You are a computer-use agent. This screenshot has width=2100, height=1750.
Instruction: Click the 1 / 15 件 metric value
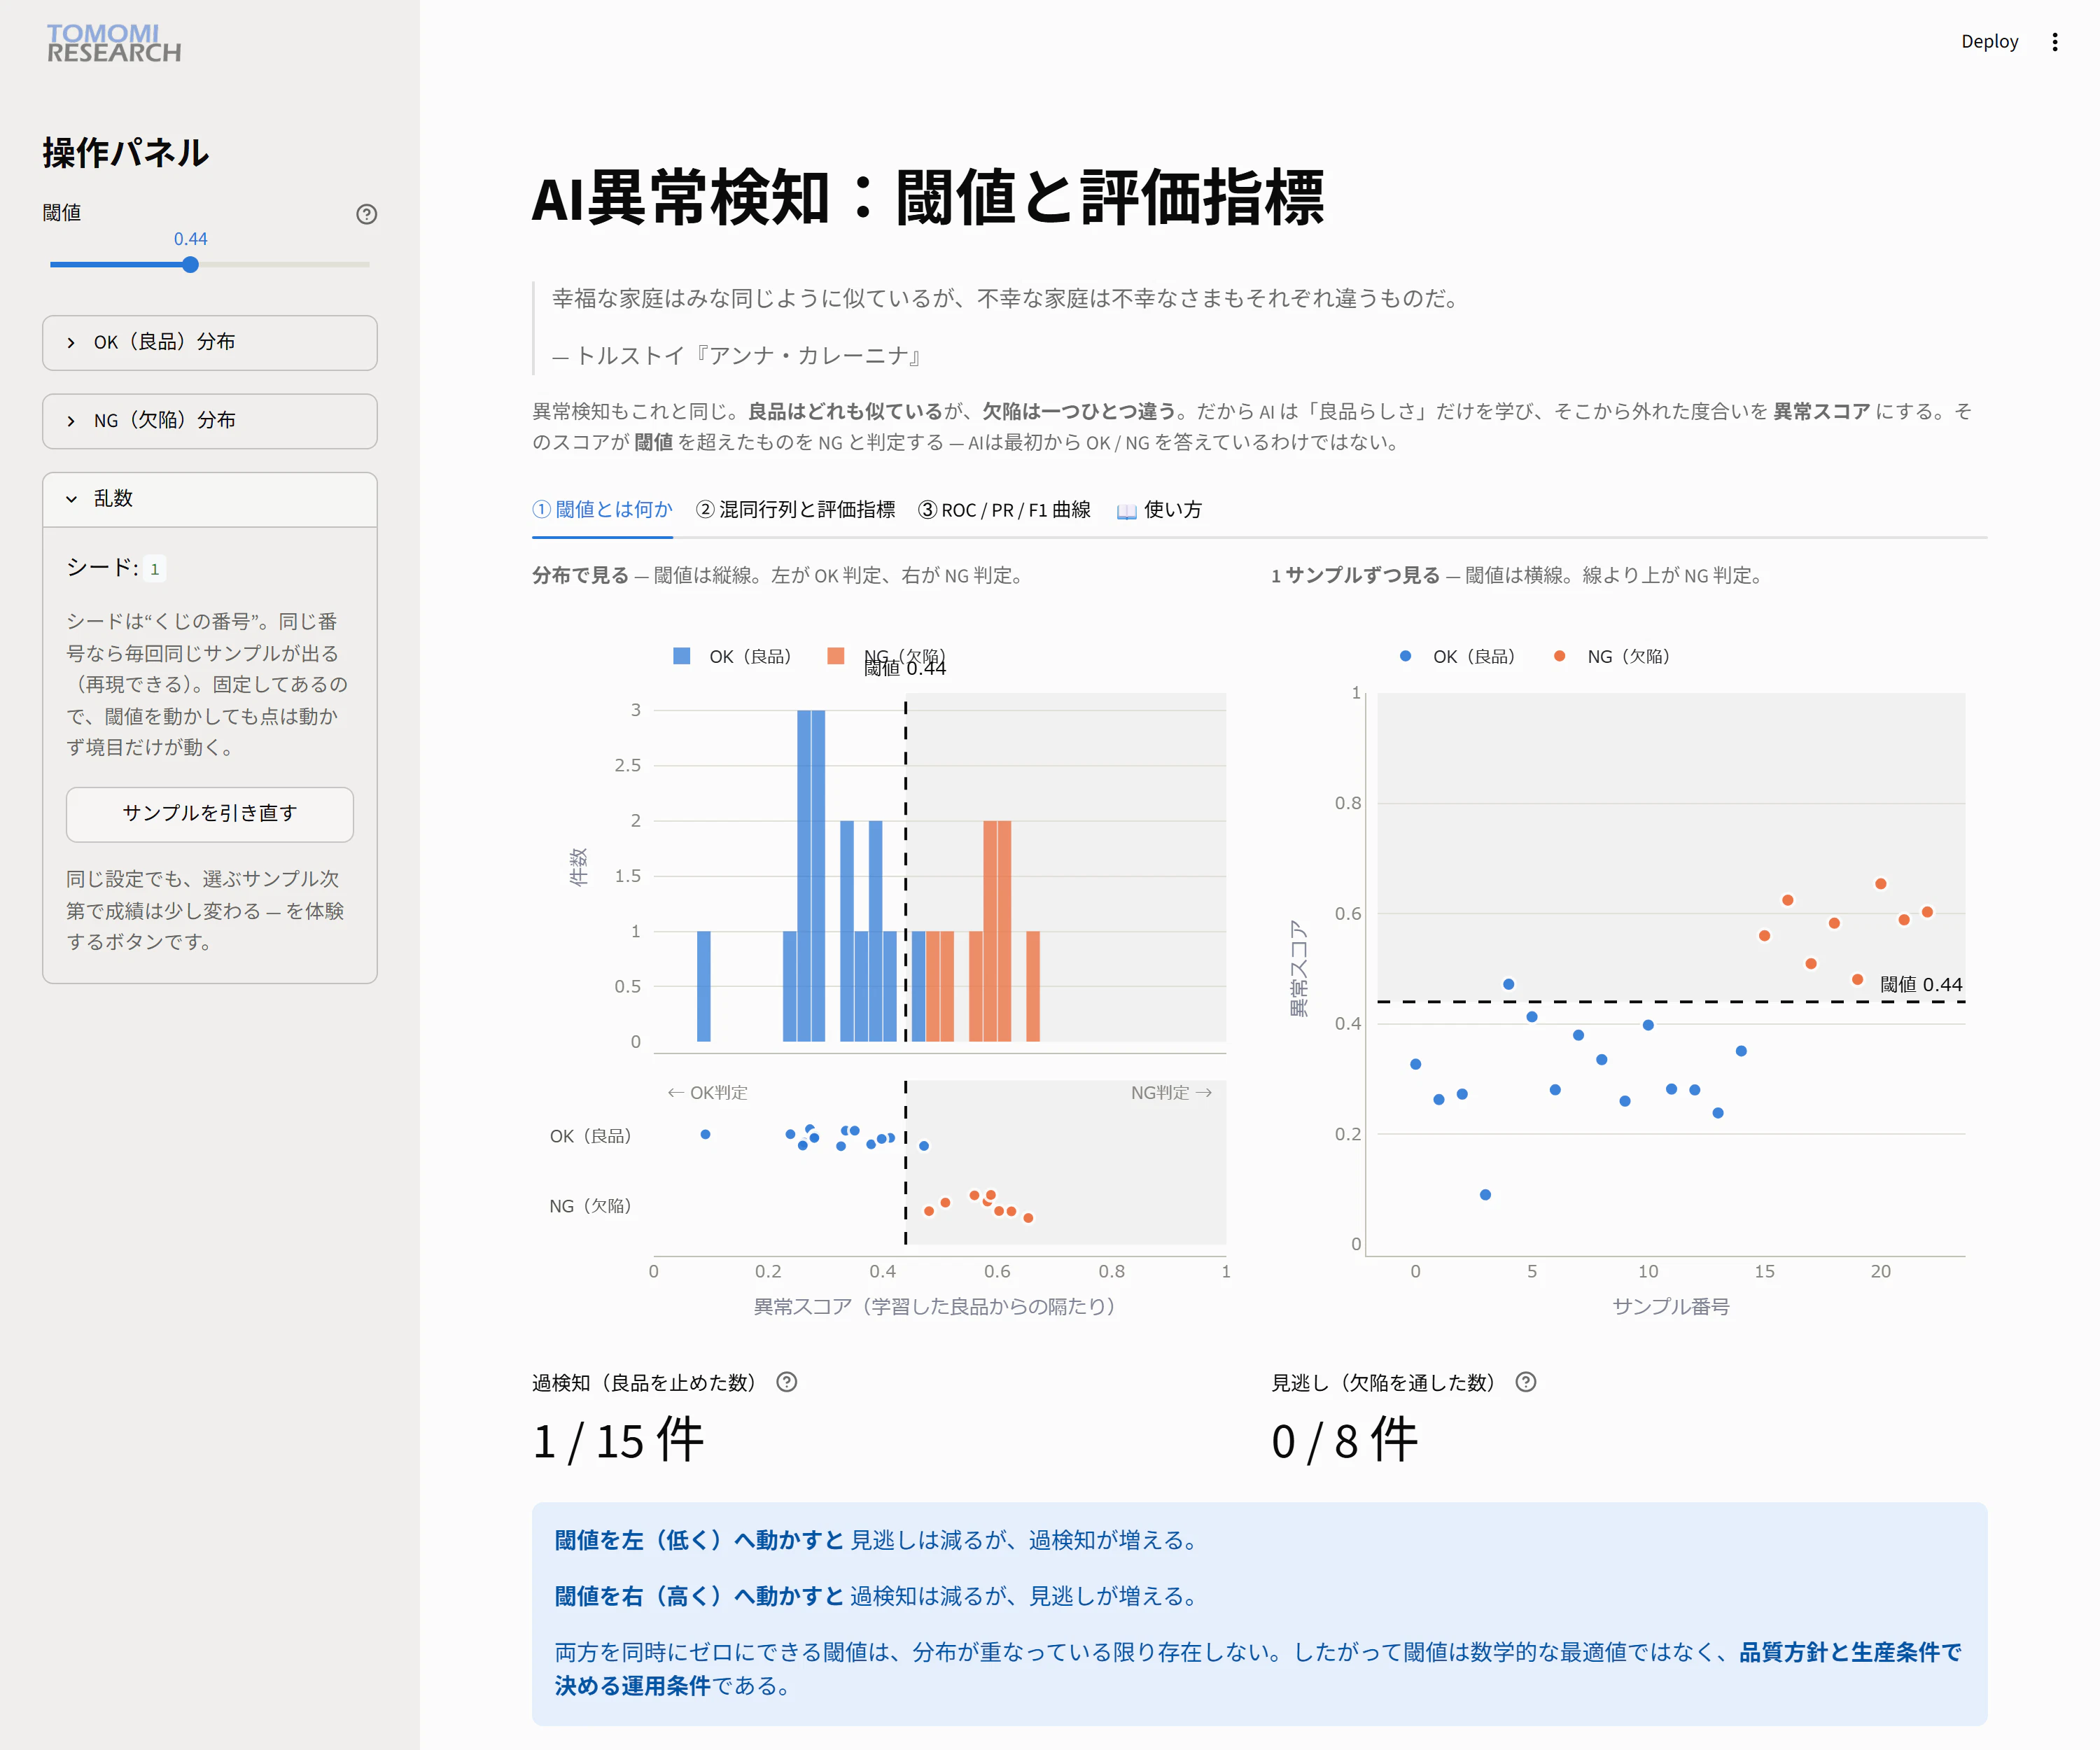[x=618, y=1441]
